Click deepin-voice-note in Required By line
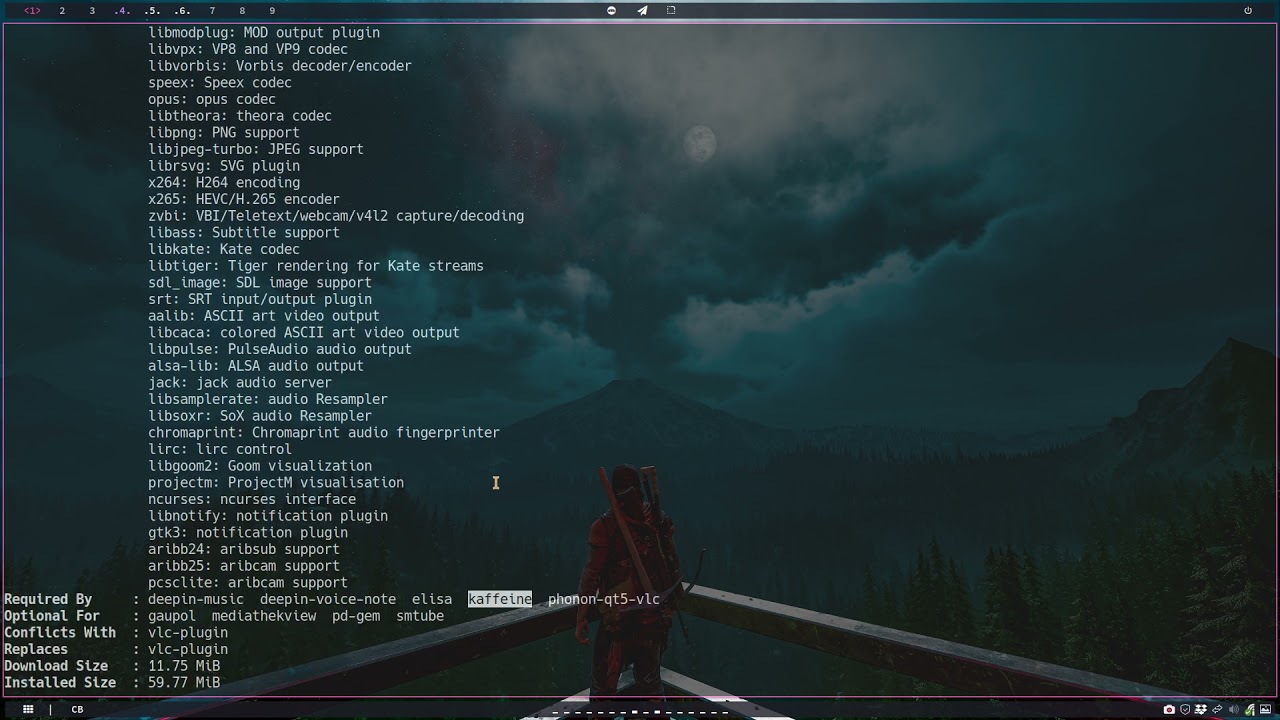1280x720 pixels. [328, 599]
